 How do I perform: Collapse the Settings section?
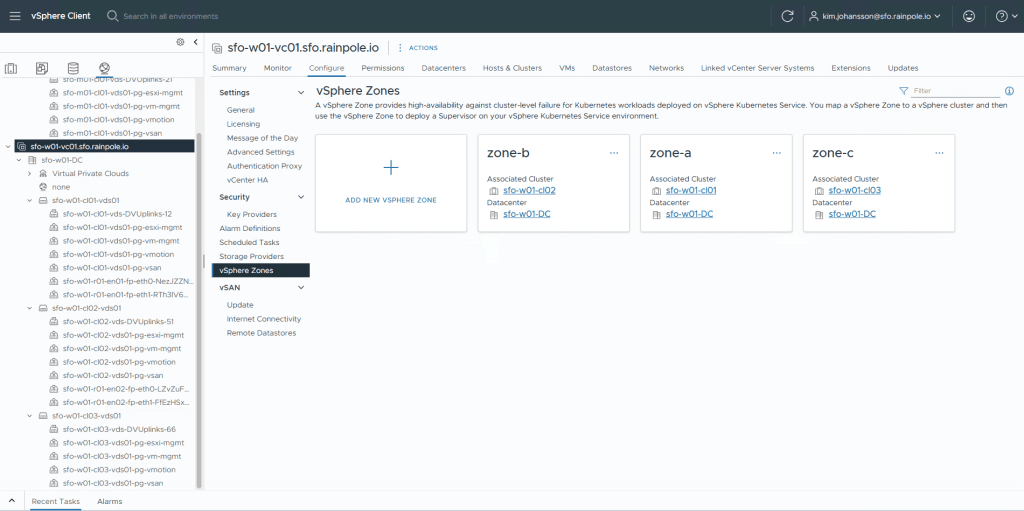[x=301, y=93]
